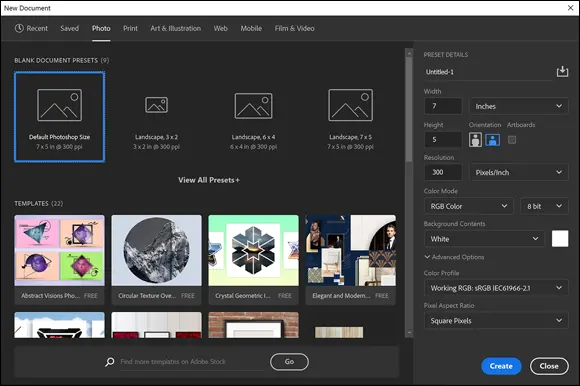Click the magnifier icon in Adobe Stock search
The image size is (580, 386).
click(x=109, y=362)
